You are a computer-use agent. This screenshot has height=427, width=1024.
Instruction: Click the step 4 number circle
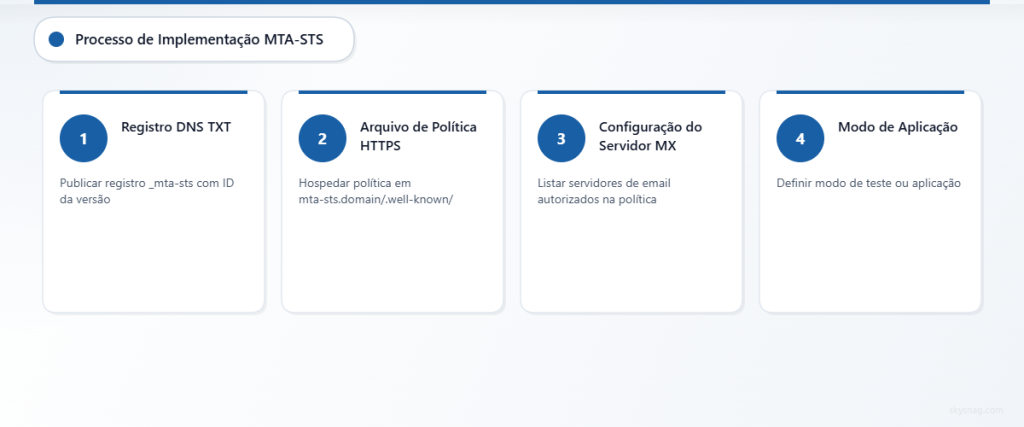tap(800, 138)
